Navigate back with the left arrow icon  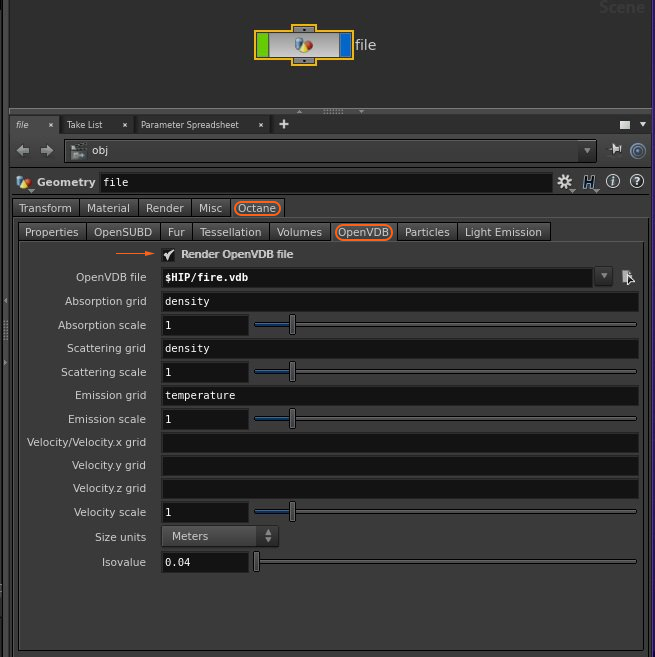24,151
